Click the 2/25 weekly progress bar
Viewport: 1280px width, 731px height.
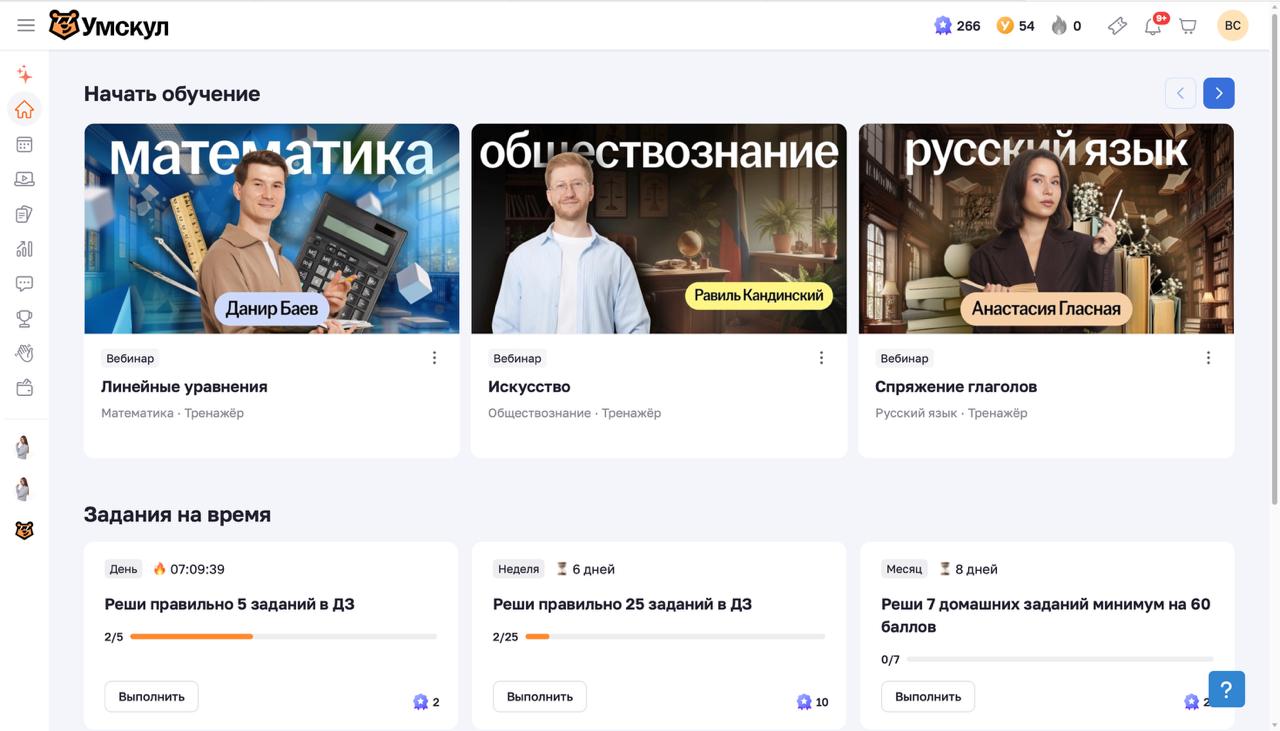click(x=675, y=637)
